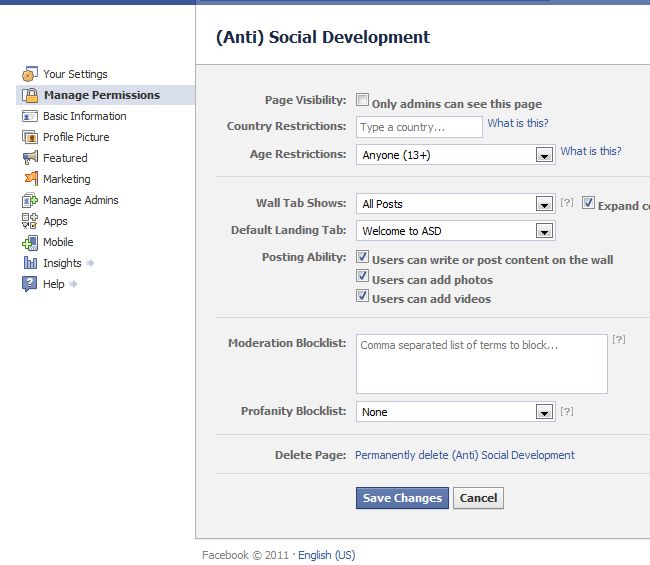This screenshot has width=650, height=565.
Task: Click the (Anti) Social Development page title
Action: 323,37
